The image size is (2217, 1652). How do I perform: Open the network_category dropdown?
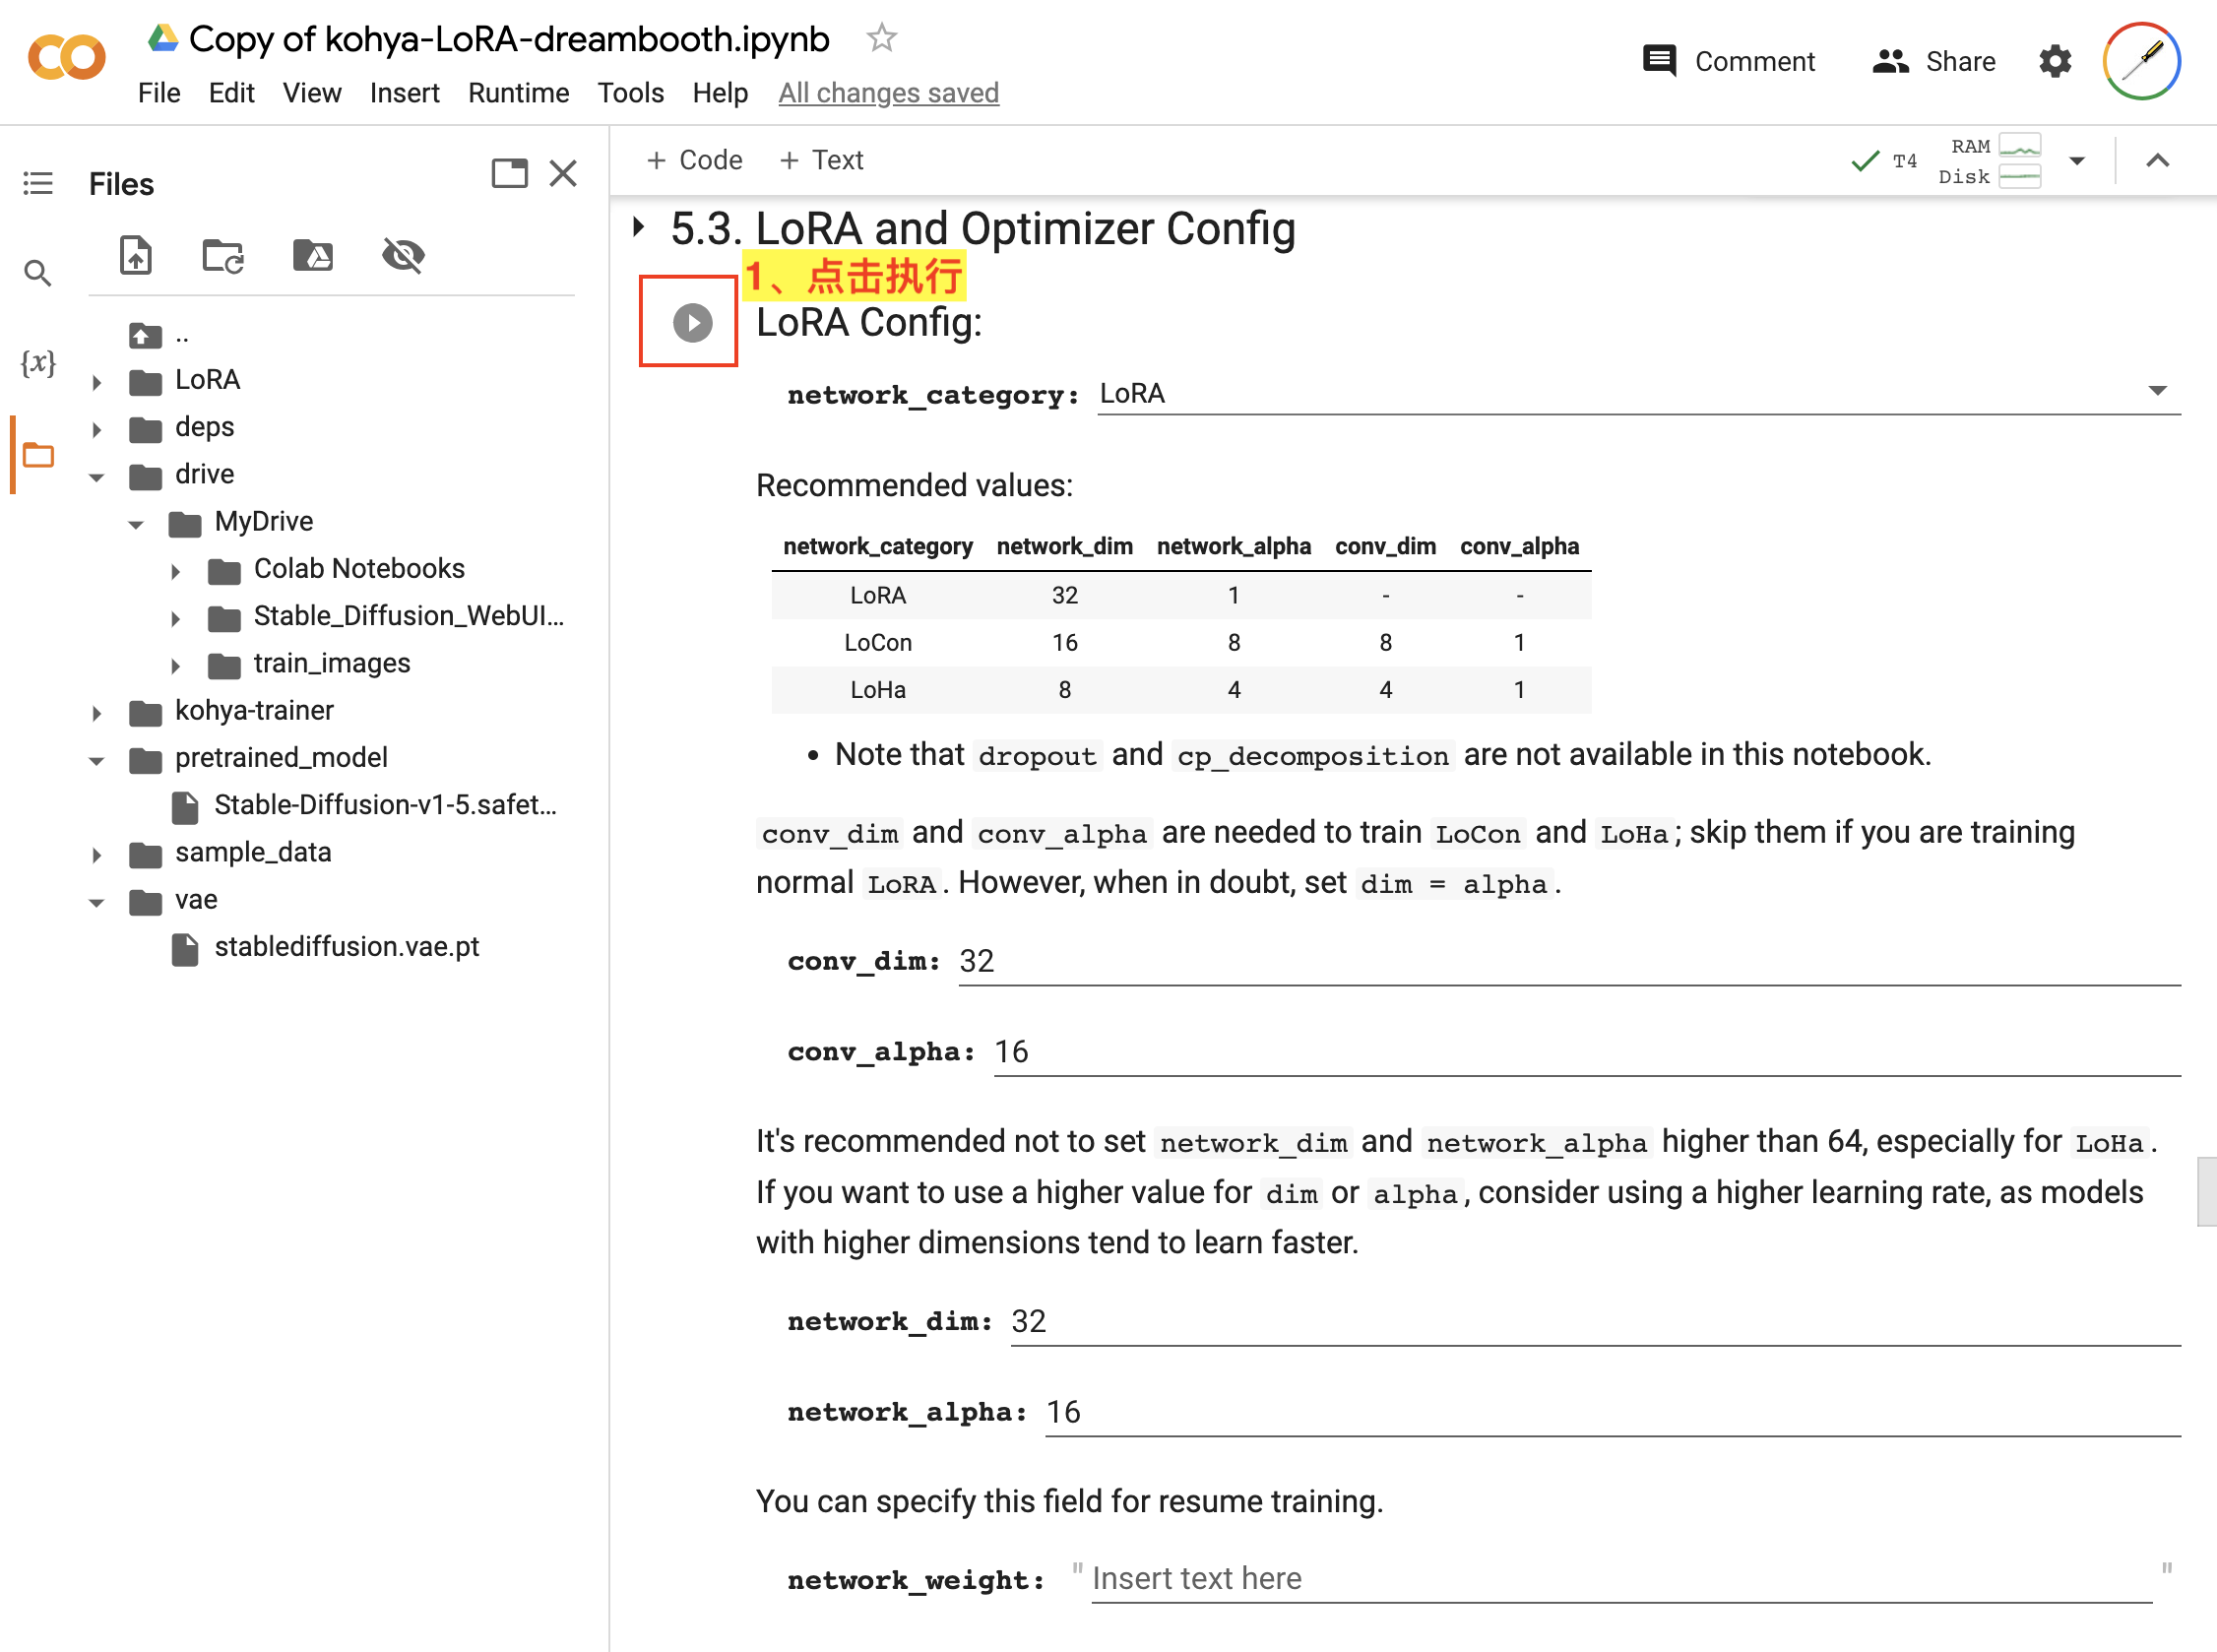pyautogui.click(x=2157, y=391)
